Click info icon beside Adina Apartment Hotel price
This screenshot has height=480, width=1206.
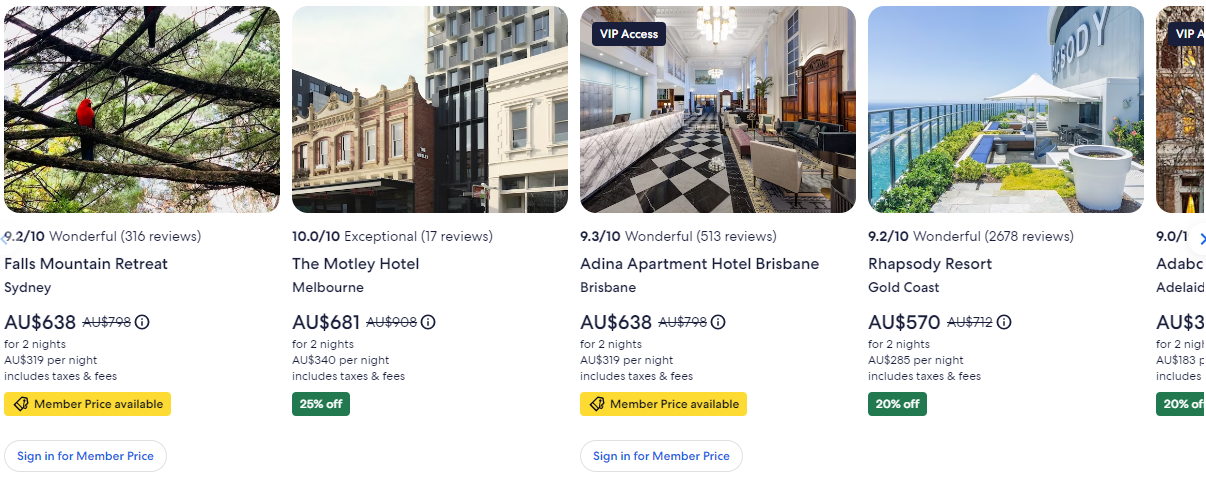pyautogui.click(x=718, y=322)
